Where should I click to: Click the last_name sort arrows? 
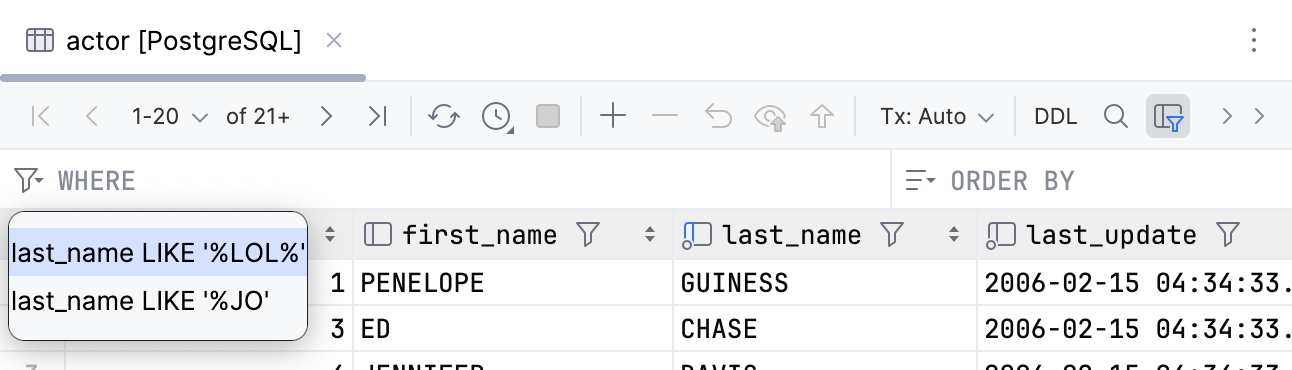coord(953,235)
